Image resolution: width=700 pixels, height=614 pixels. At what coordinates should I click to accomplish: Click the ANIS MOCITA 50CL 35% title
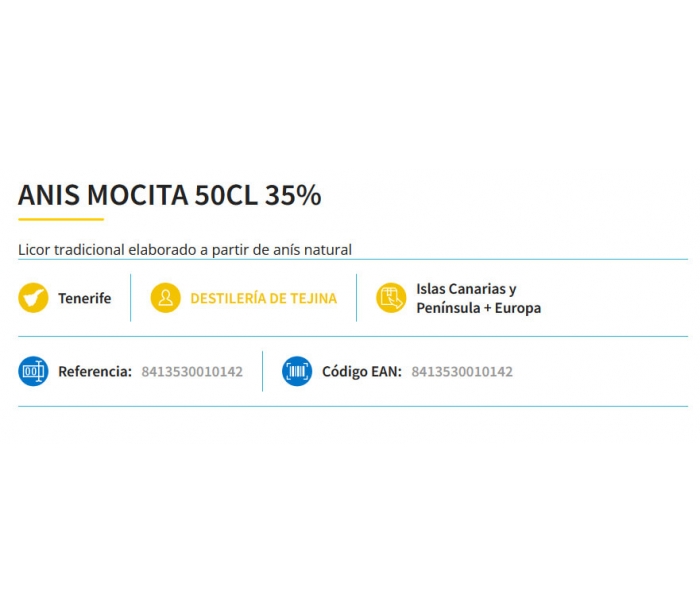170,195
